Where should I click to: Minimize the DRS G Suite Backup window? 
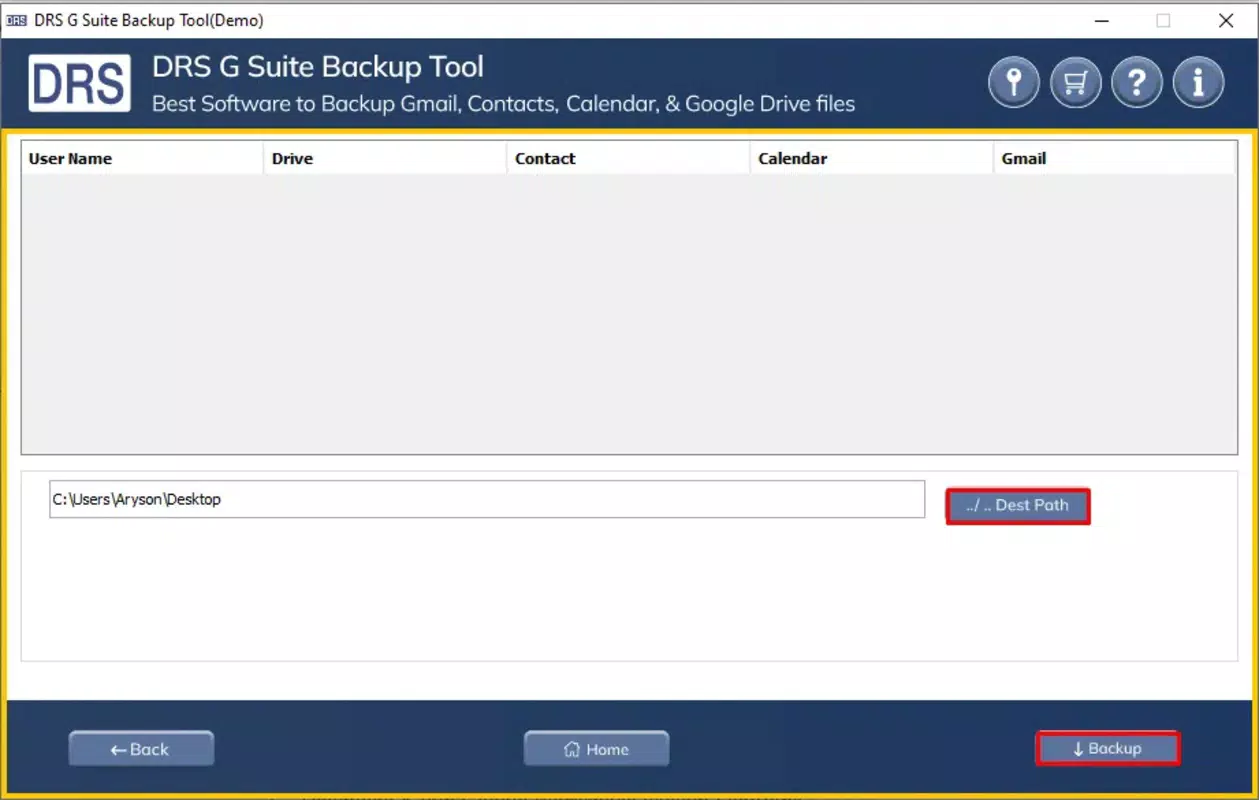tap(1101, 20)
